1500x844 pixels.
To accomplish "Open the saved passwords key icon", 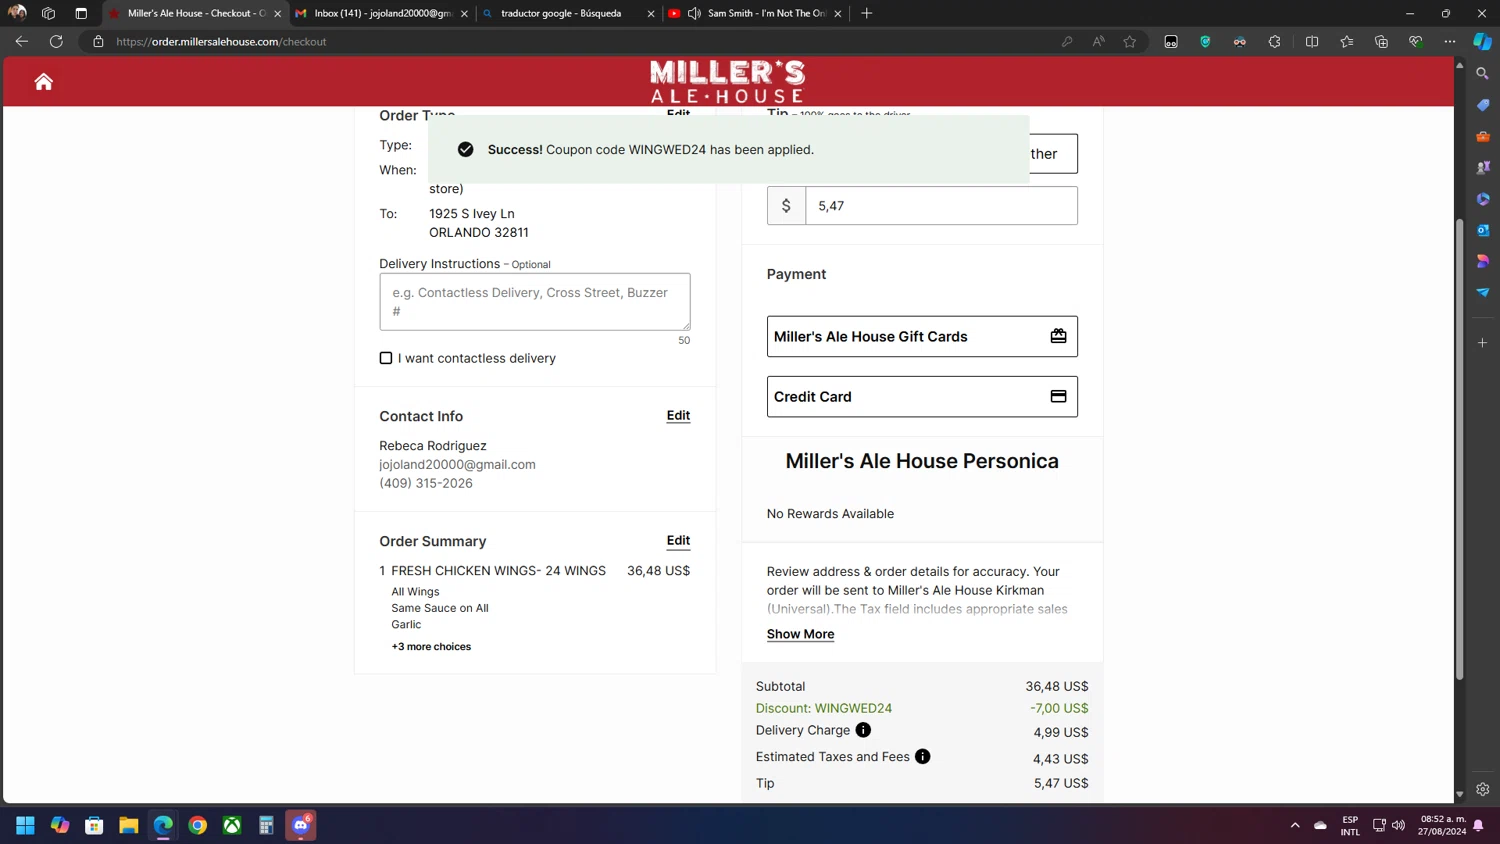I will tap(1067, 41).
